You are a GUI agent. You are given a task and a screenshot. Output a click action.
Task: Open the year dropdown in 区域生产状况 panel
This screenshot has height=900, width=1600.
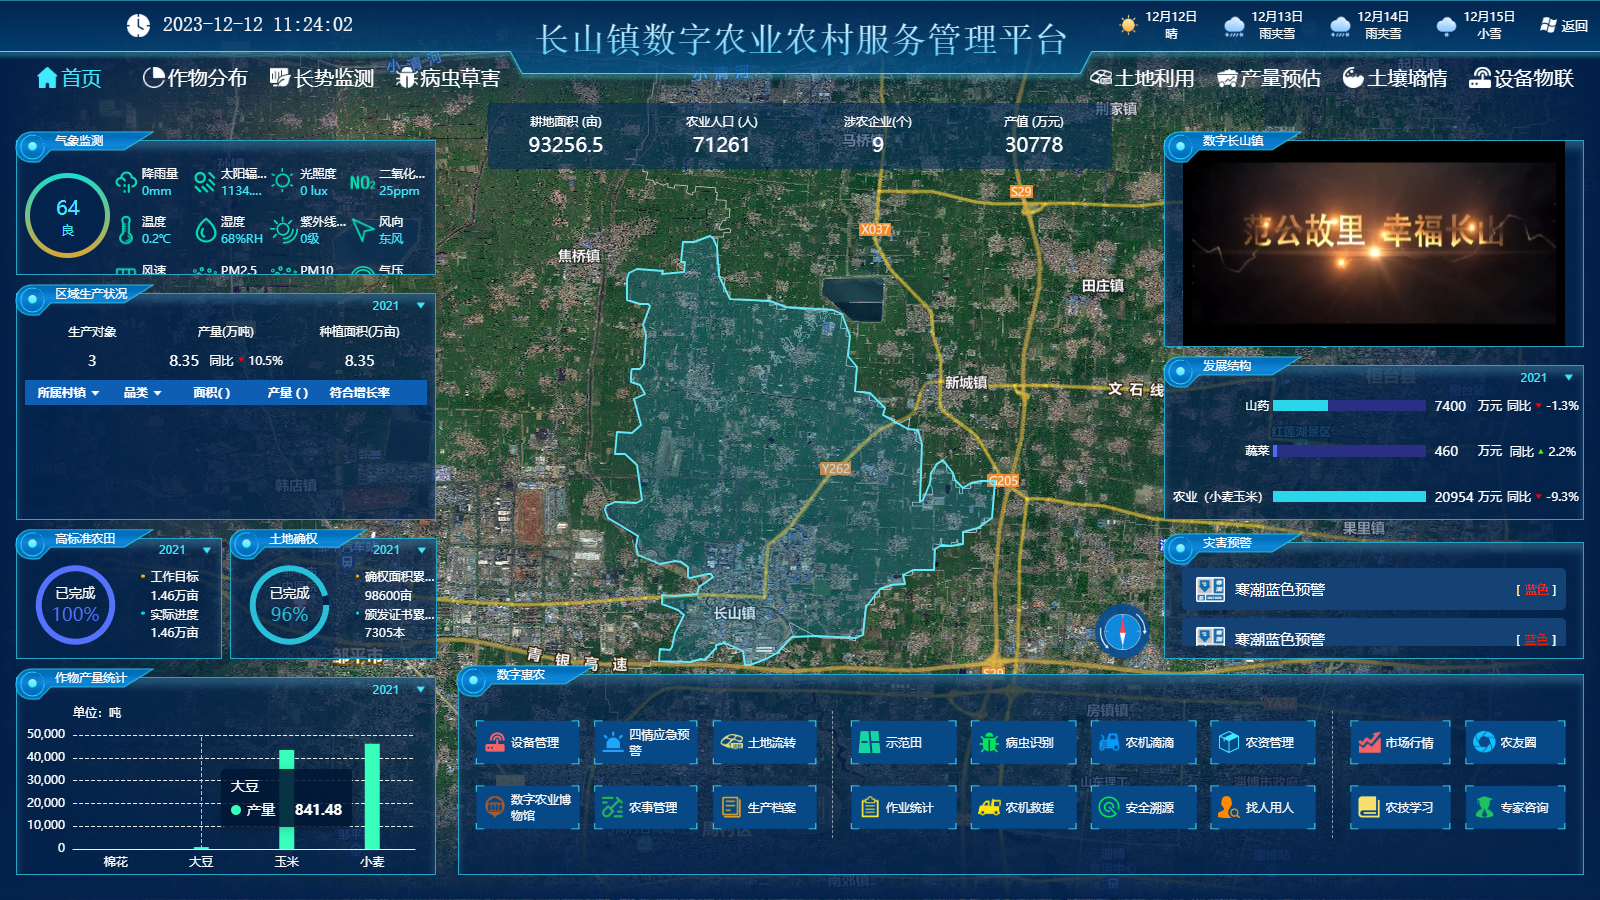[399, 306]
